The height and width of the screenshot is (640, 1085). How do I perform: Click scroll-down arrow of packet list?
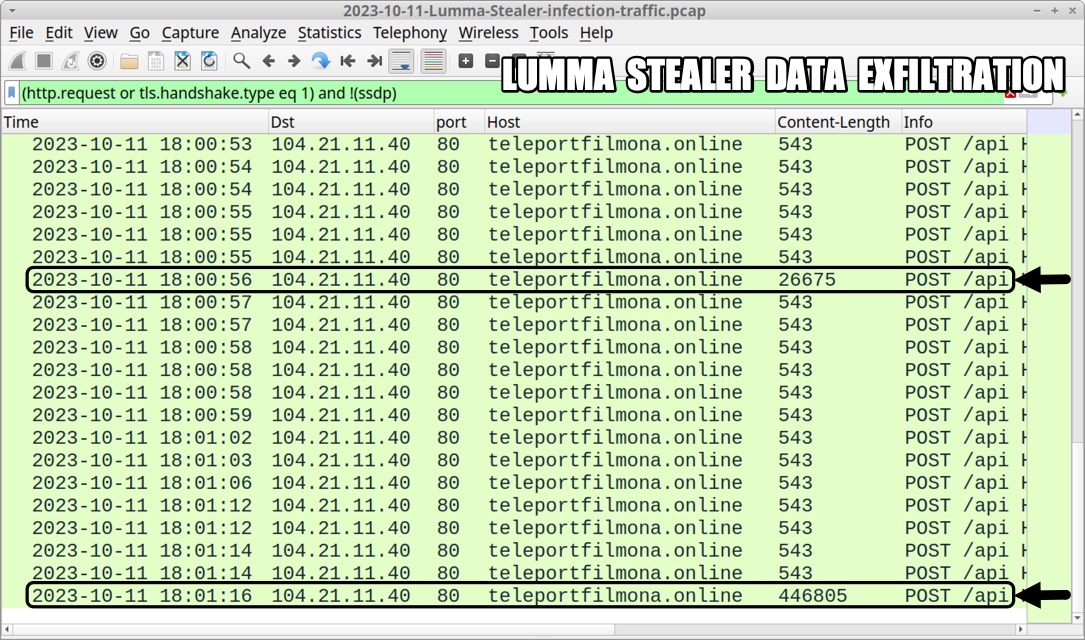point(1078,618)
